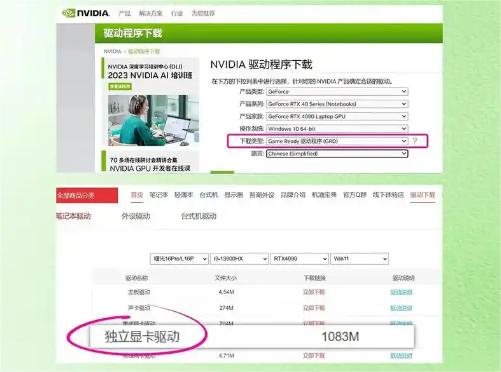Go to the 笔记本 tab in the store navigation

coord(159,195)
